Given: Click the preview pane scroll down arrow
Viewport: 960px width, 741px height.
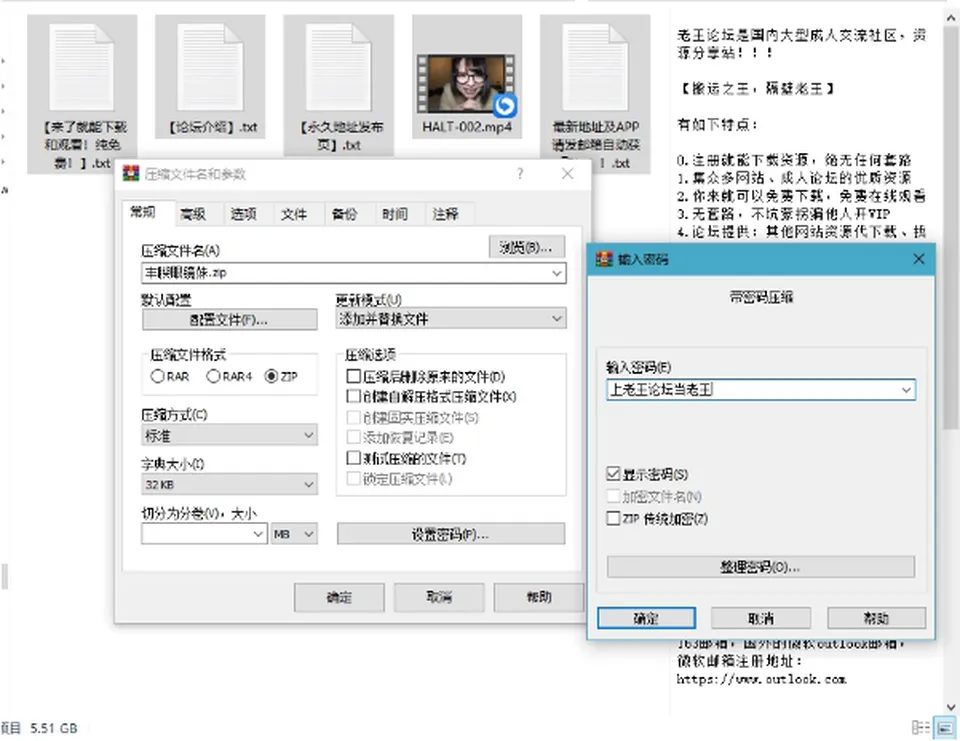Looking at the screenshot, I should (951, 707).
